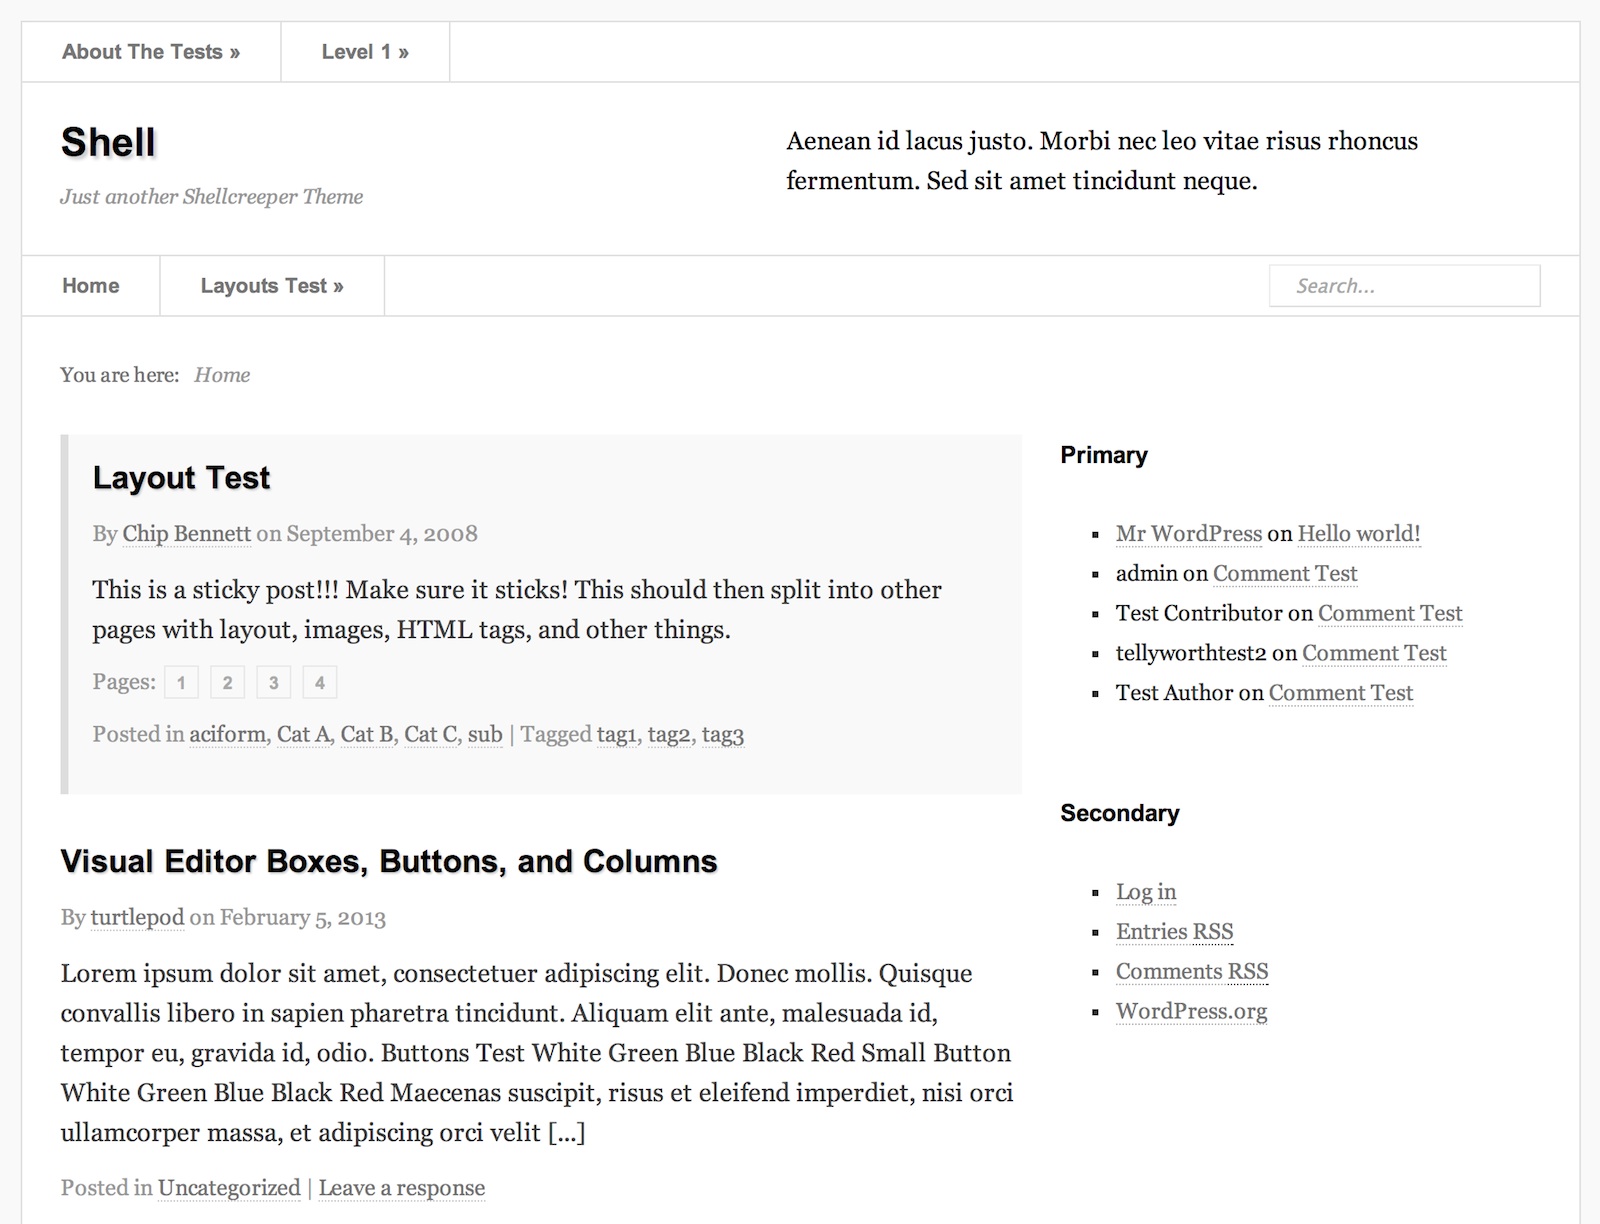The width and height of the screenshot is (1600, 1224).
Task: Click the Leave a response link
Action: (402, 1188)
